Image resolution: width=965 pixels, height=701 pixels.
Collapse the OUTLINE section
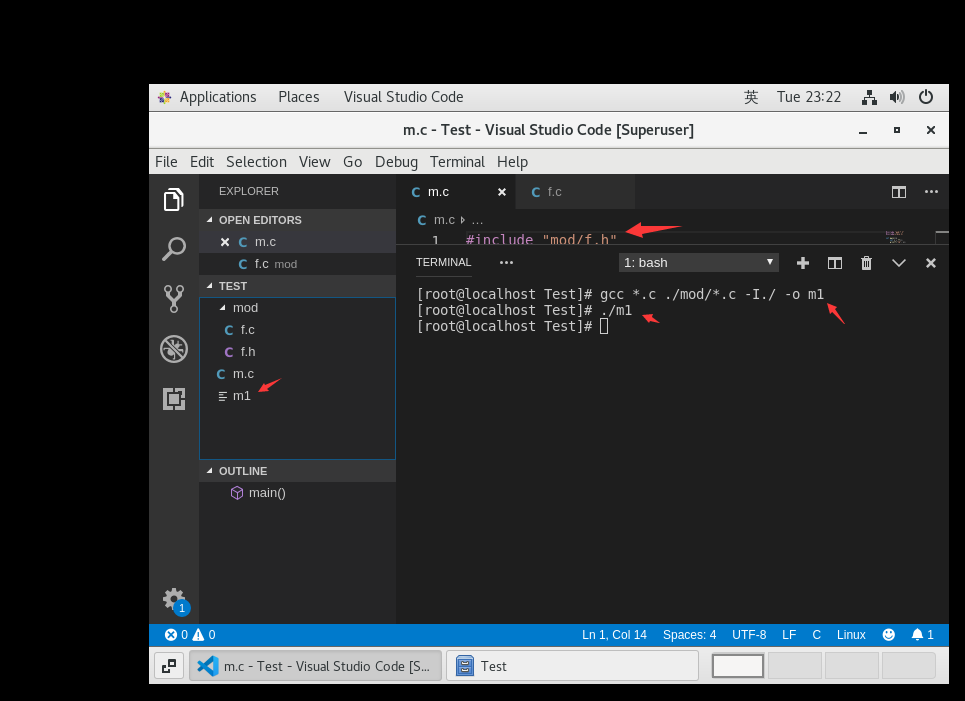point(210,470)
